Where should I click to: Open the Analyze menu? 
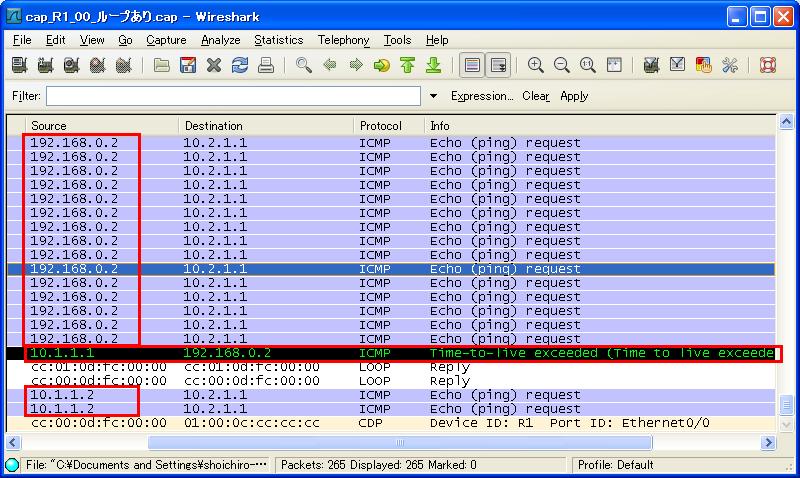click(220, 40)
